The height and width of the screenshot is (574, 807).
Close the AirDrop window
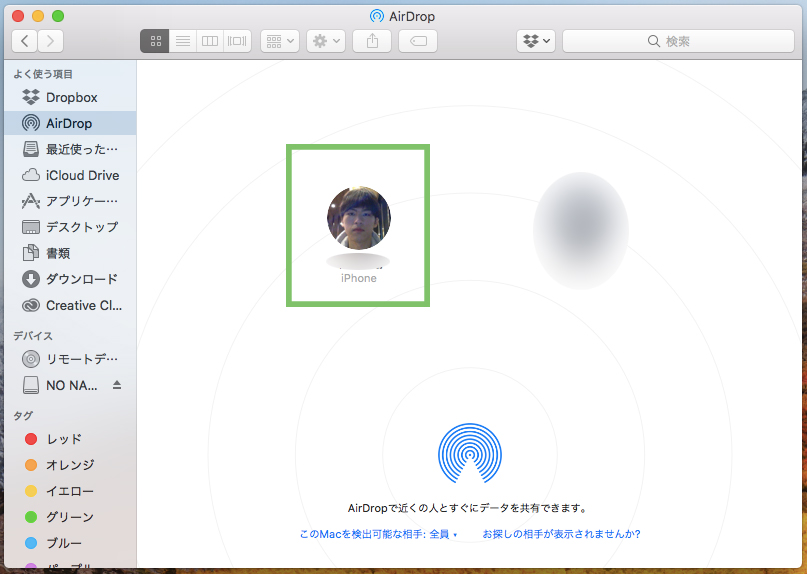[x=18, y=16]
